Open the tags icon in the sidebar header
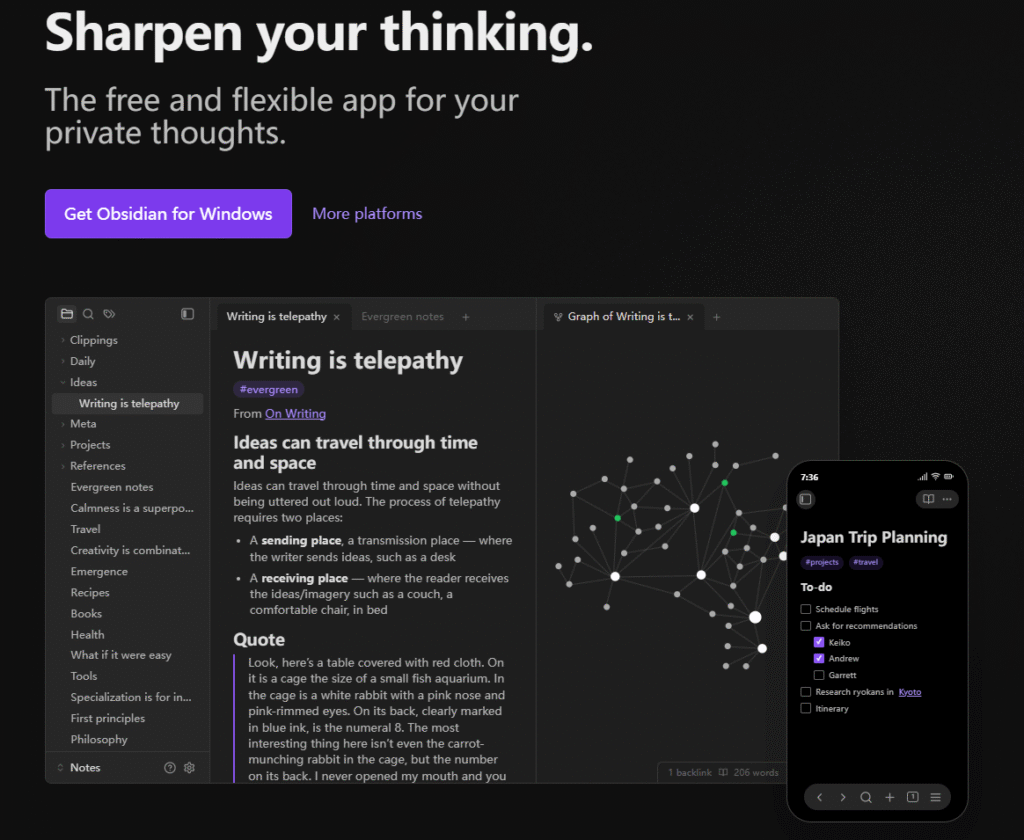1024x840 pixels. coord(109,314)
